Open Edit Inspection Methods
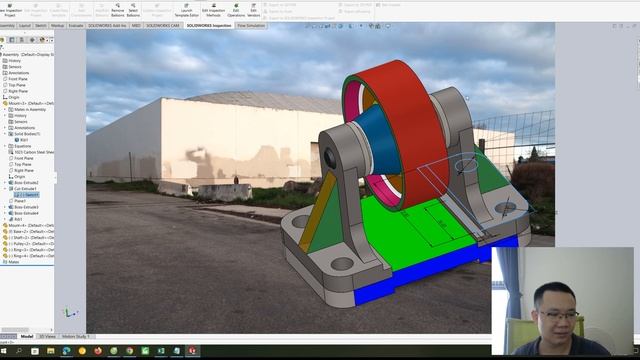 click(213, 11)
